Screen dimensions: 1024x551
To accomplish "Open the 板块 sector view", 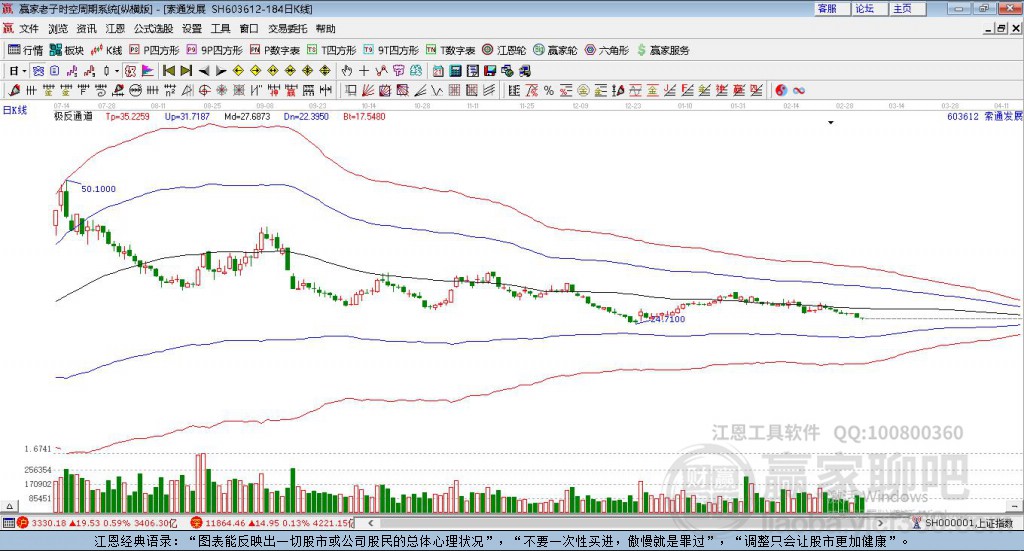I will [x=67, y=50].
